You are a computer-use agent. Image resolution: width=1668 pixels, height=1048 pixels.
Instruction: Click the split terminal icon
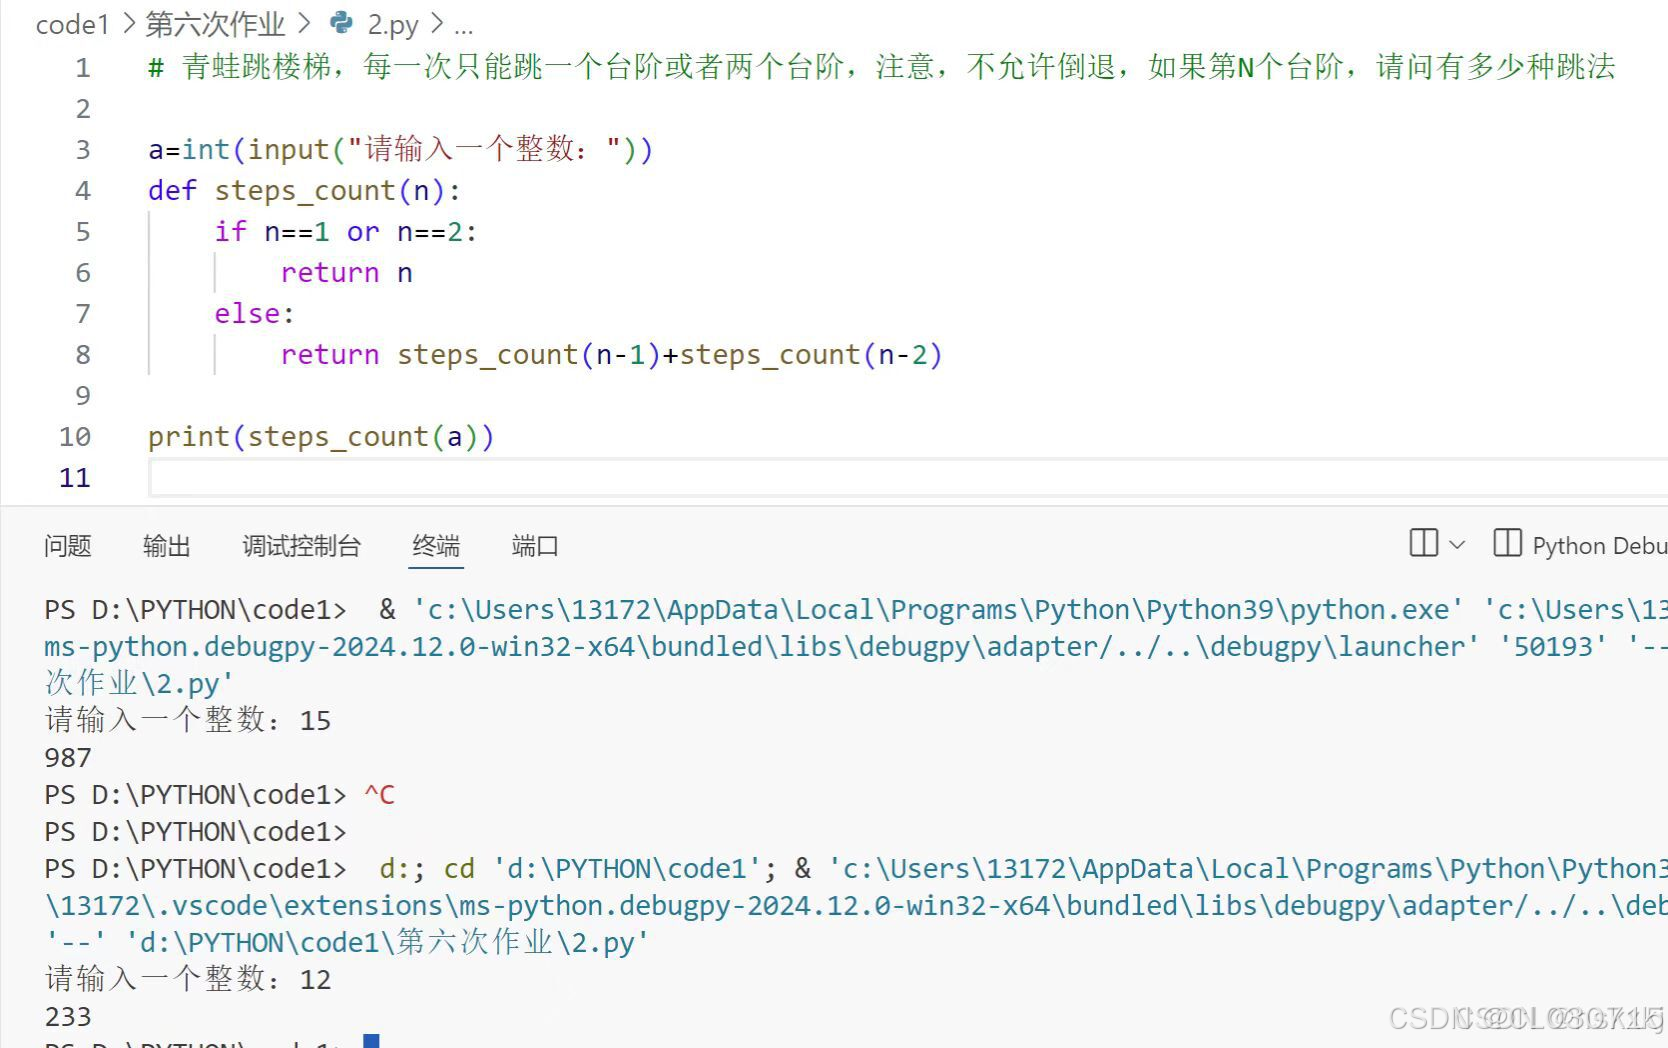1423,543
